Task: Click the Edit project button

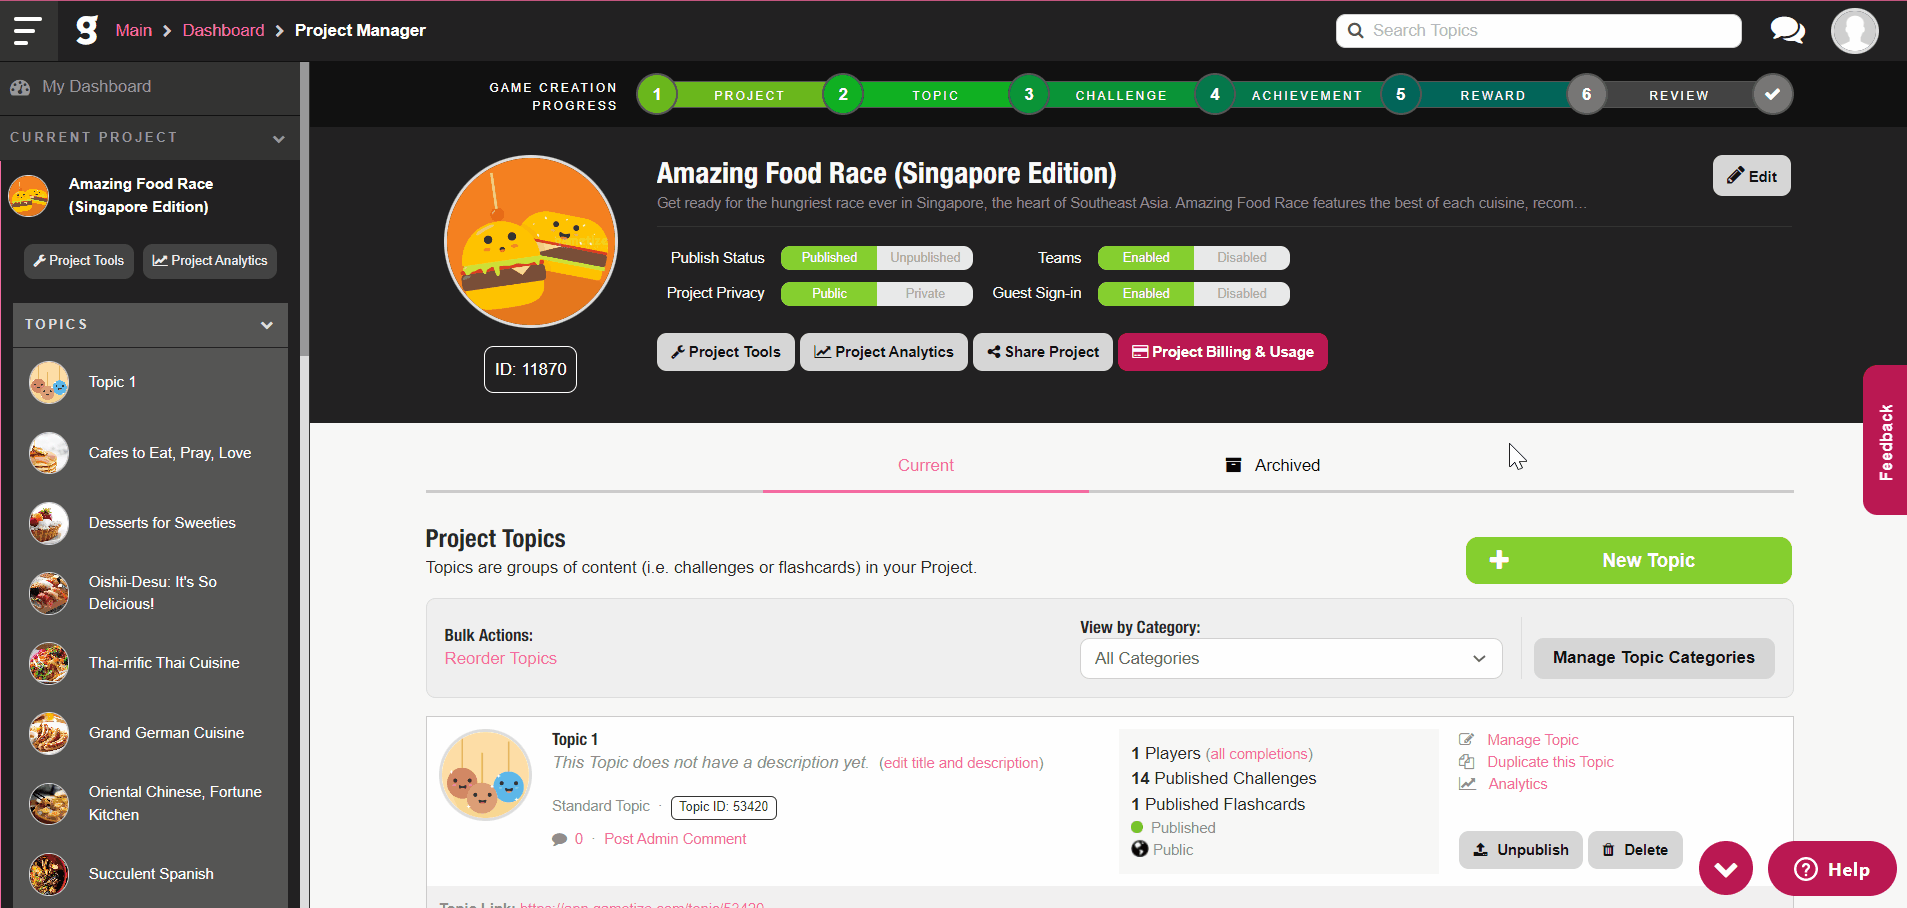Action: (x=1752, y=176)
